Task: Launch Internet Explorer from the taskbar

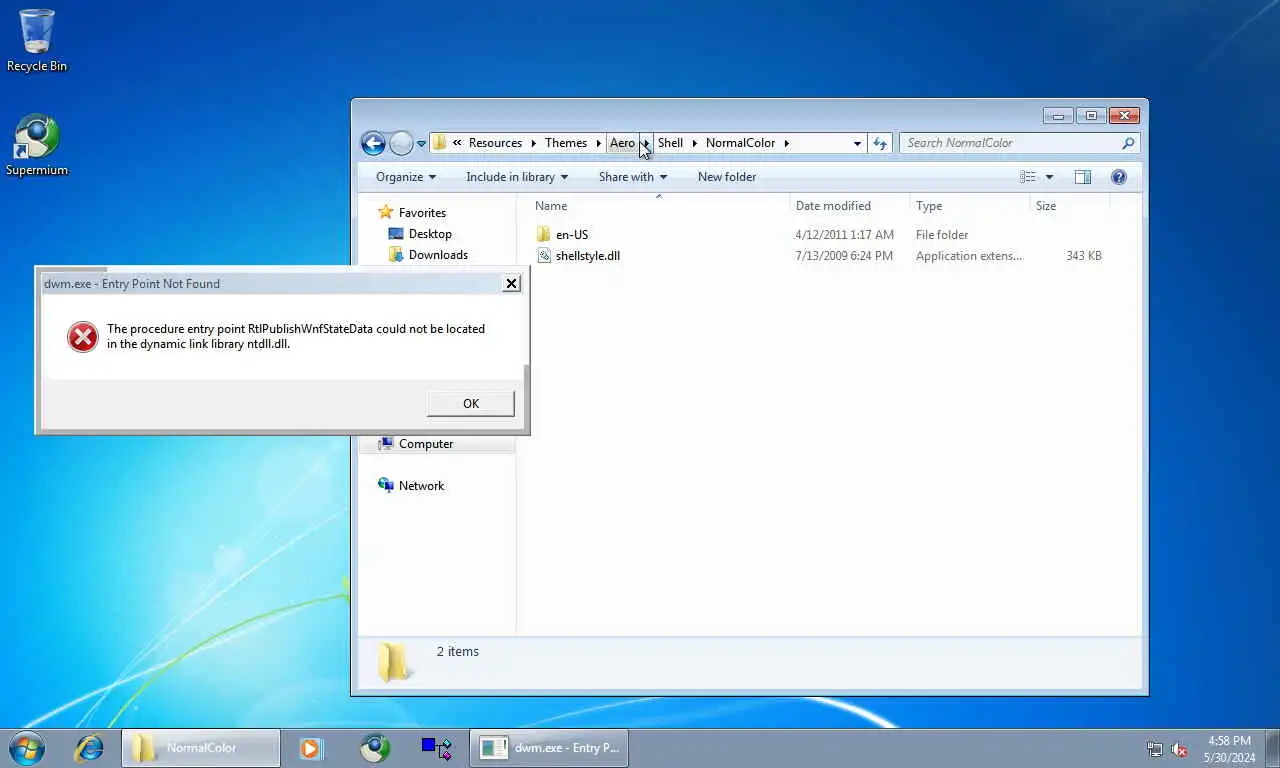Action: point(89,748)
